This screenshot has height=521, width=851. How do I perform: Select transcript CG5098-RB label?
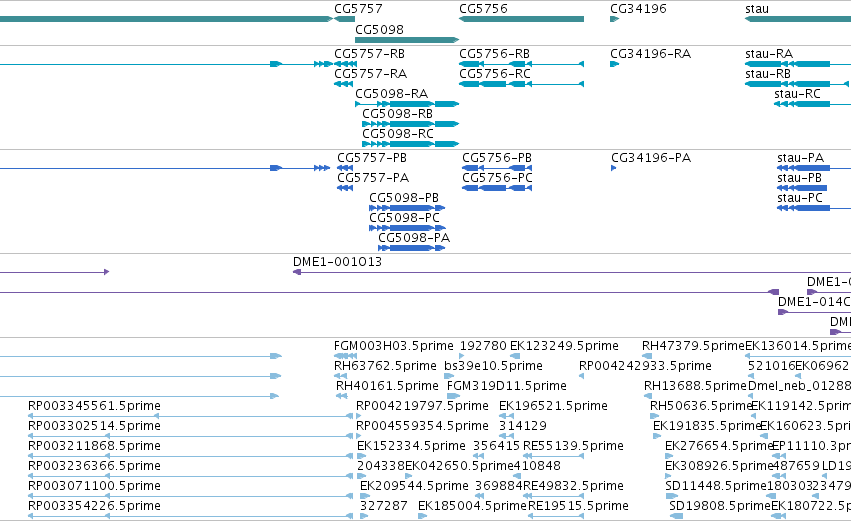[397, 114]
